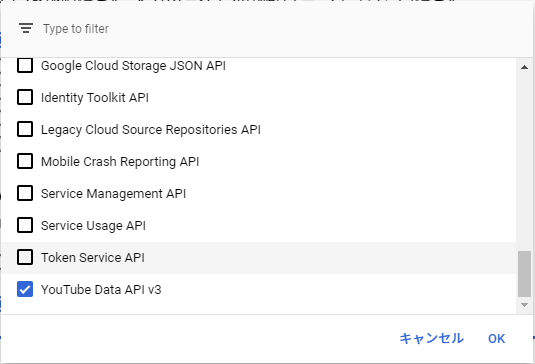This screenshot has width=535, height=364.
Task: Select the Mobile Crash Reporting API checkbox
Action: 25,161
